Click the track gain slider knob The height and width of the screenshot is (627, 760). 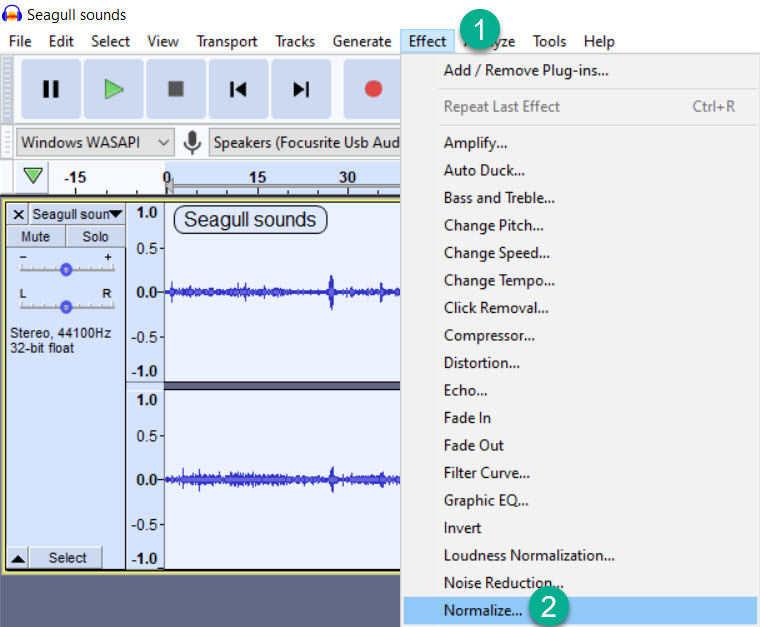[66, 269]
